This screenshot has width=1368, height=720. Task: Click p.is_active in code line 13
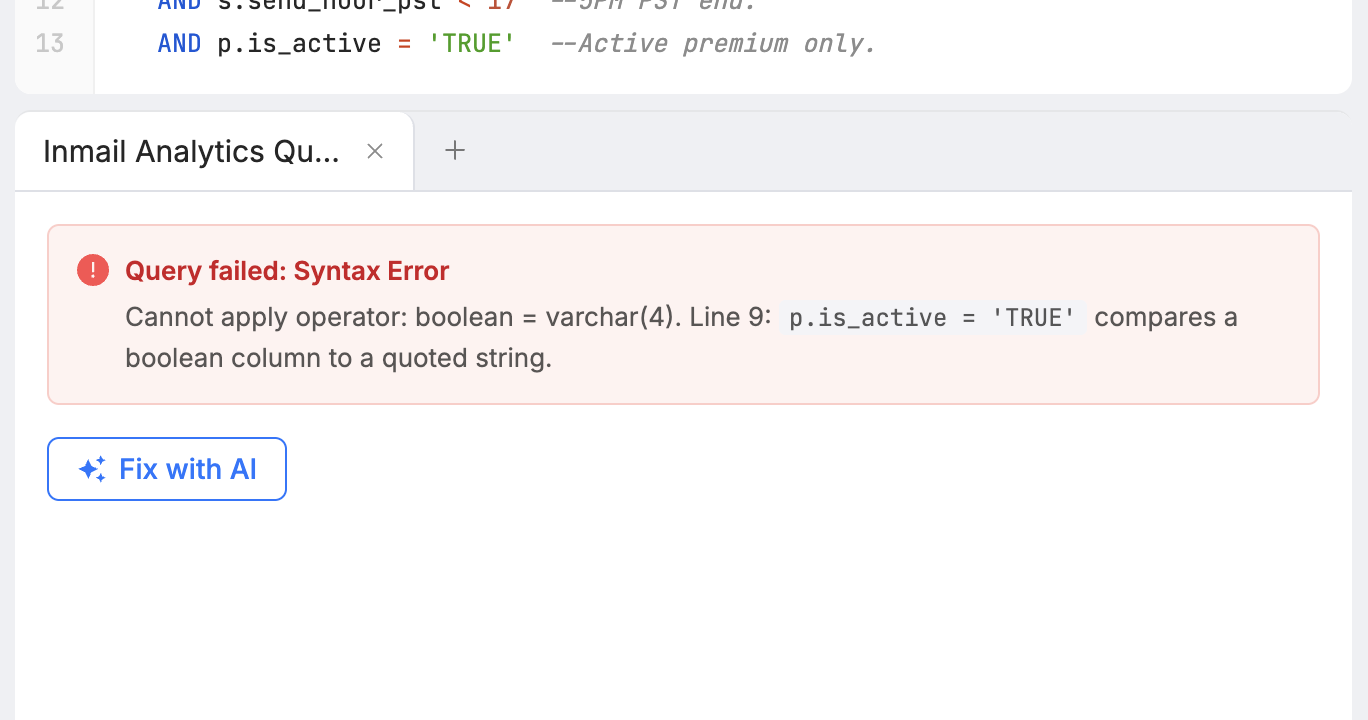coord(299,44)
